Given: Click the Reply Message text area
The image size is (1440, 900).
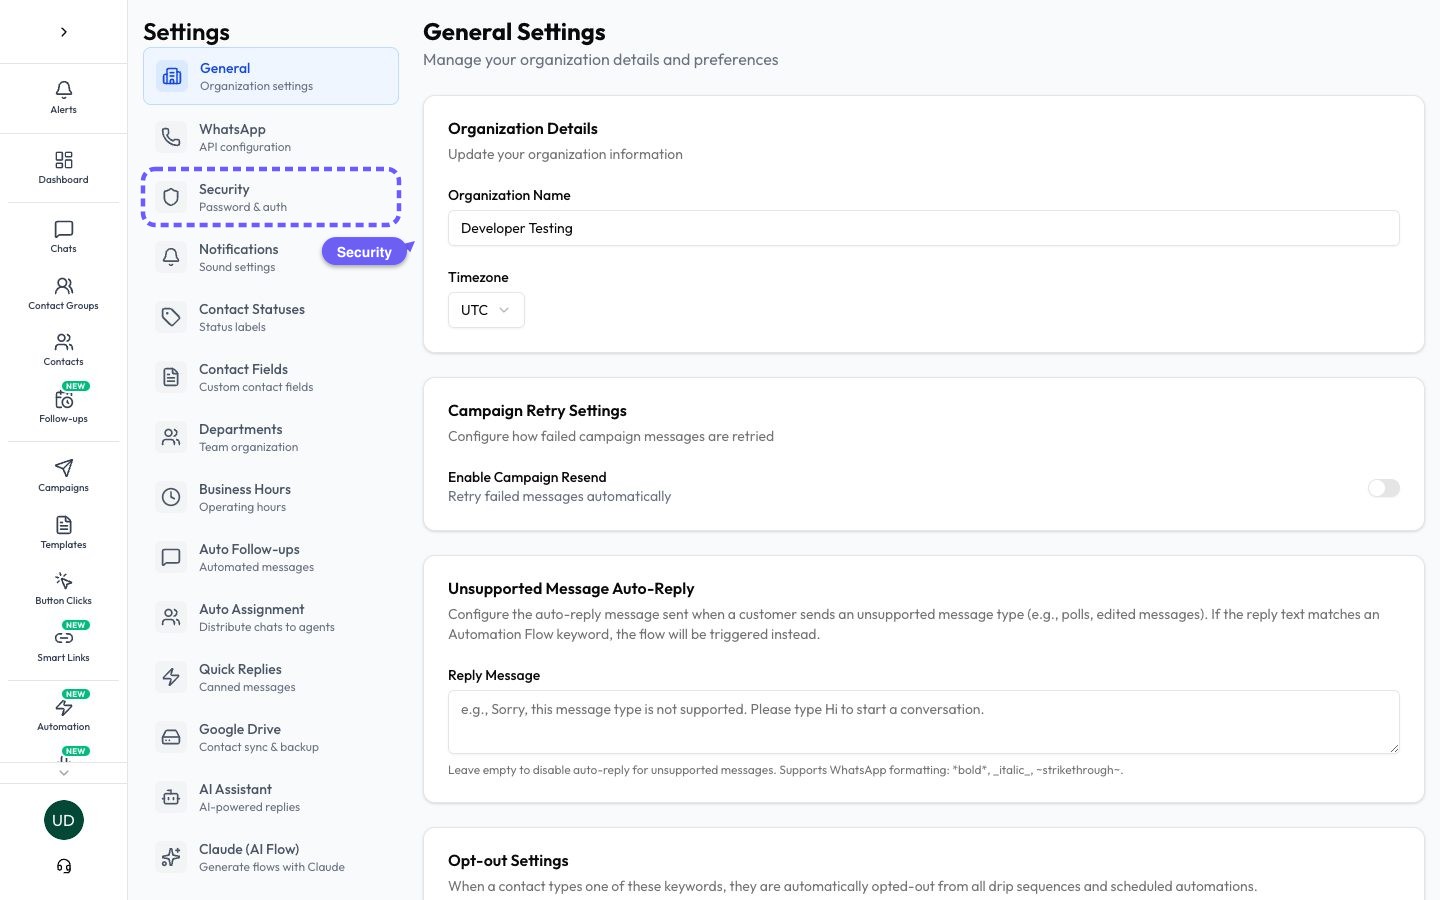Looking at the screenshot, I should click(x=924, y=722).
